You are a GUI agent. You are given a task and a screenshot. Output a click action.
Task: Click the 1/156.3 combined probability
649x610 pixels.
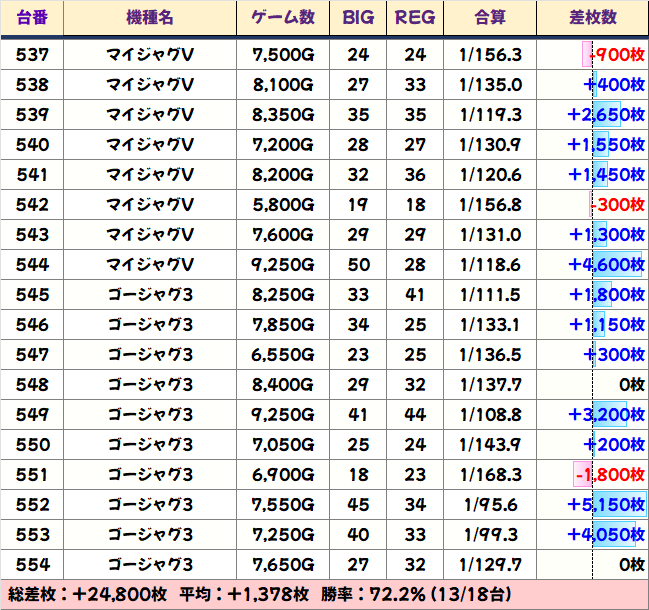pyautogui.click(x=490, y=55)
